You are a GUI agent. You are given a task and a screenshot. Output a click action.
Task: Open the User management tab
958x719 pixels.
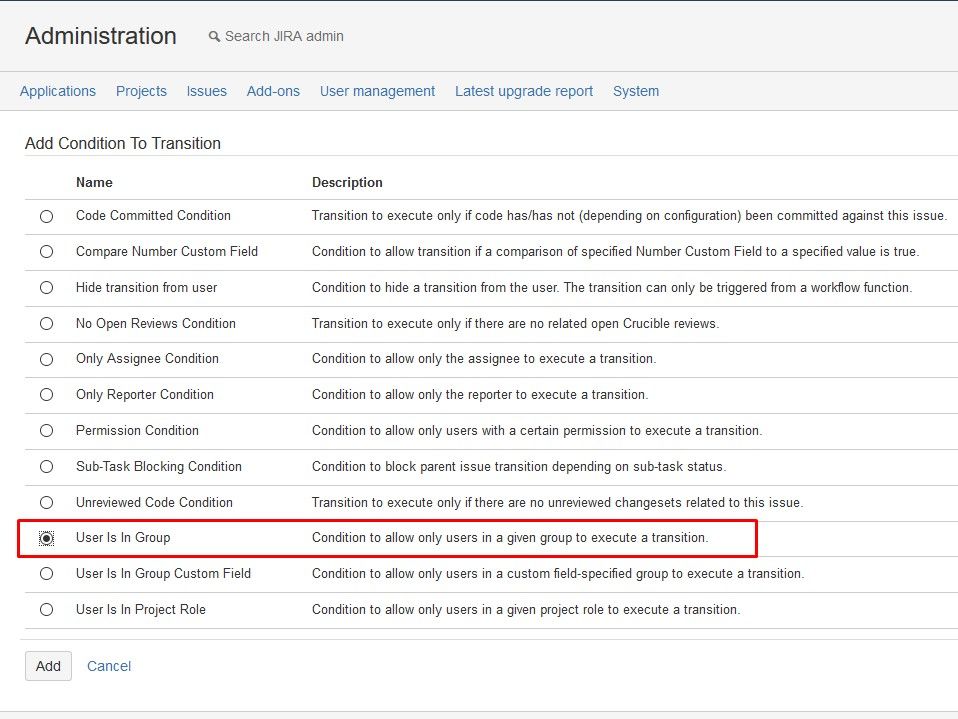378,91
